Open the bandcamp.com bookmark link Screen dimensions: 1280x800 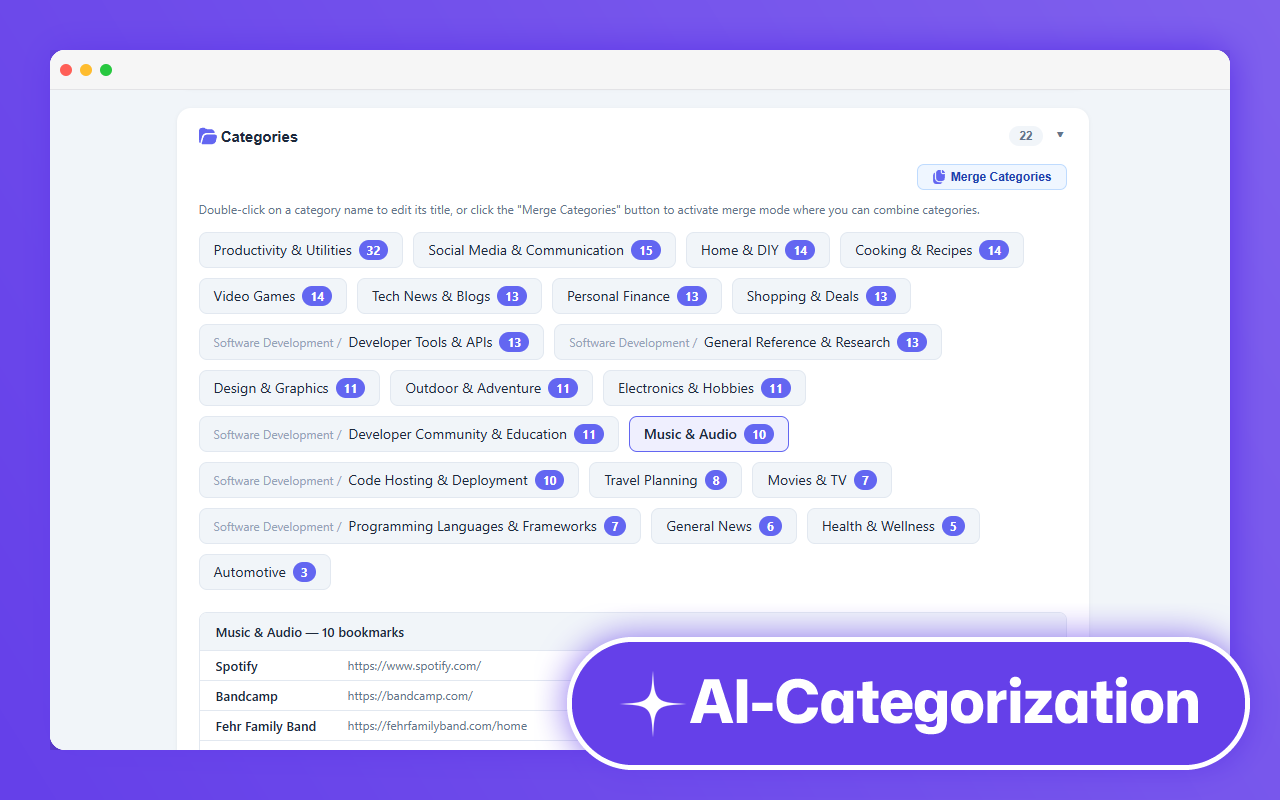click(x=410, y=696)
